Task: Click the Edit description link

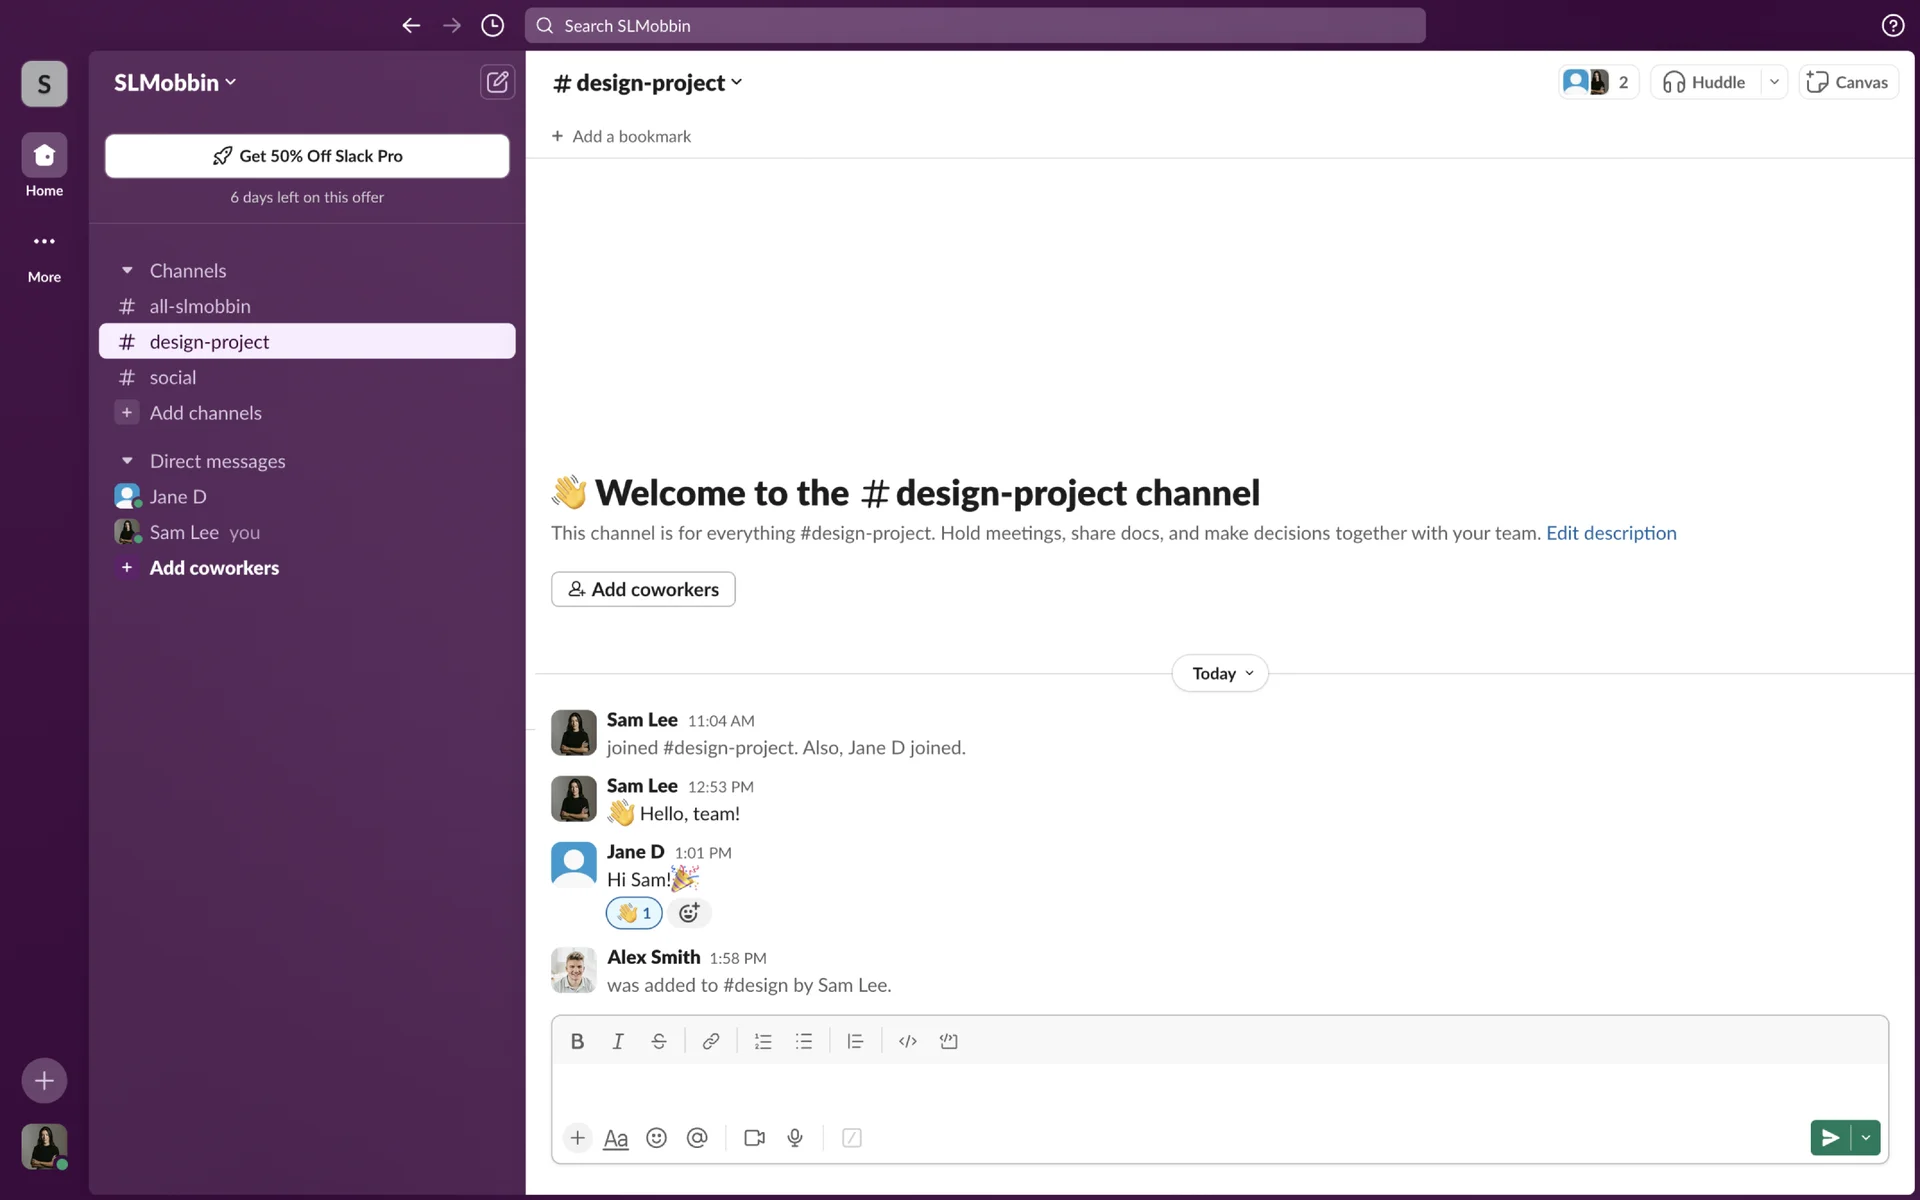Action: 1611,533
